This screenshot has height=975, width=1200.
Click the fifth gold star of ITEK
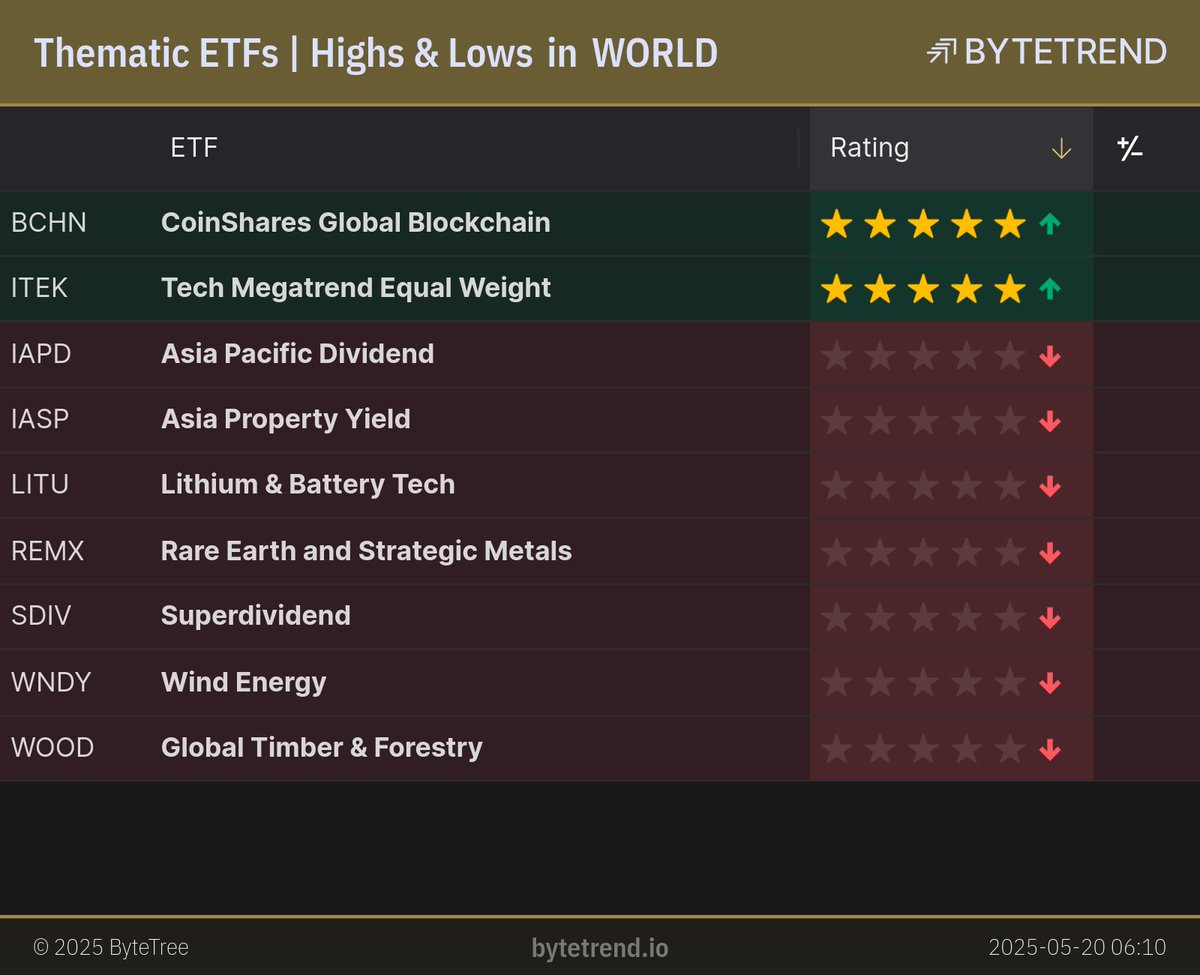coord(1010,289)
